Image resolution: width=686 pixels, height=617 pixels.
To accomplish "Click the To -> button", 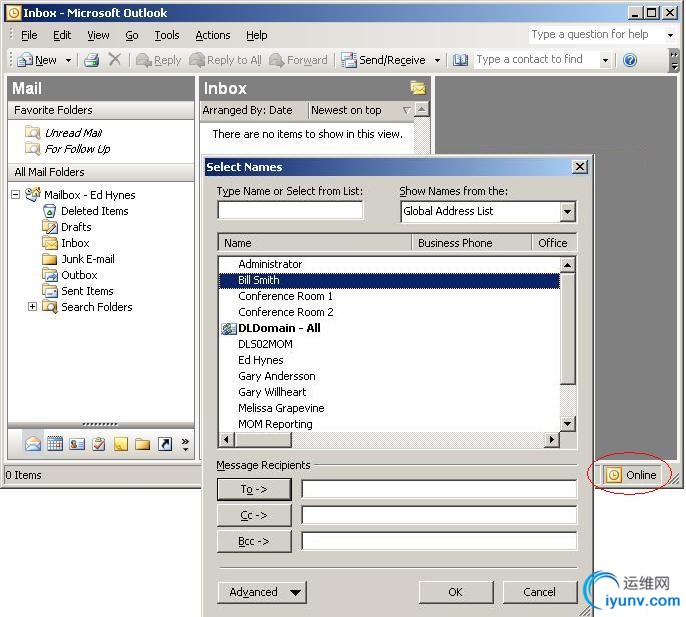I will click(x=254, y=489).
